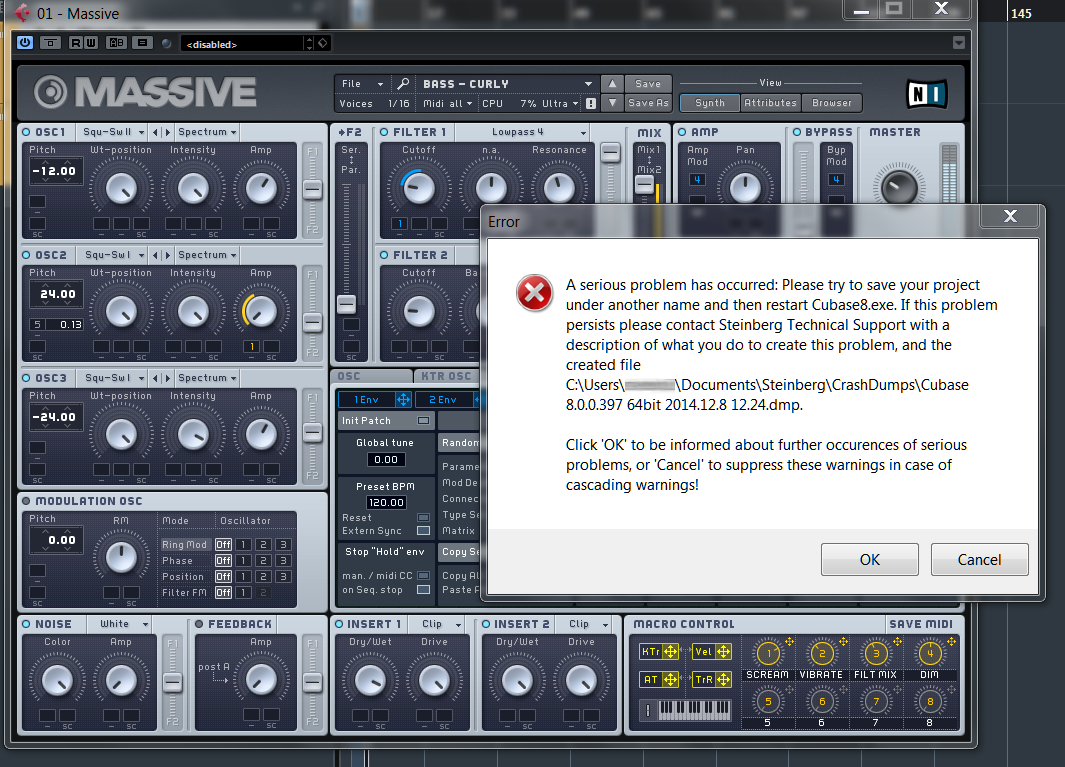Click the Vel macro crosshair handle
Image resolution: width=1065 pixels, height=767 pixels.
coord(723,652)
